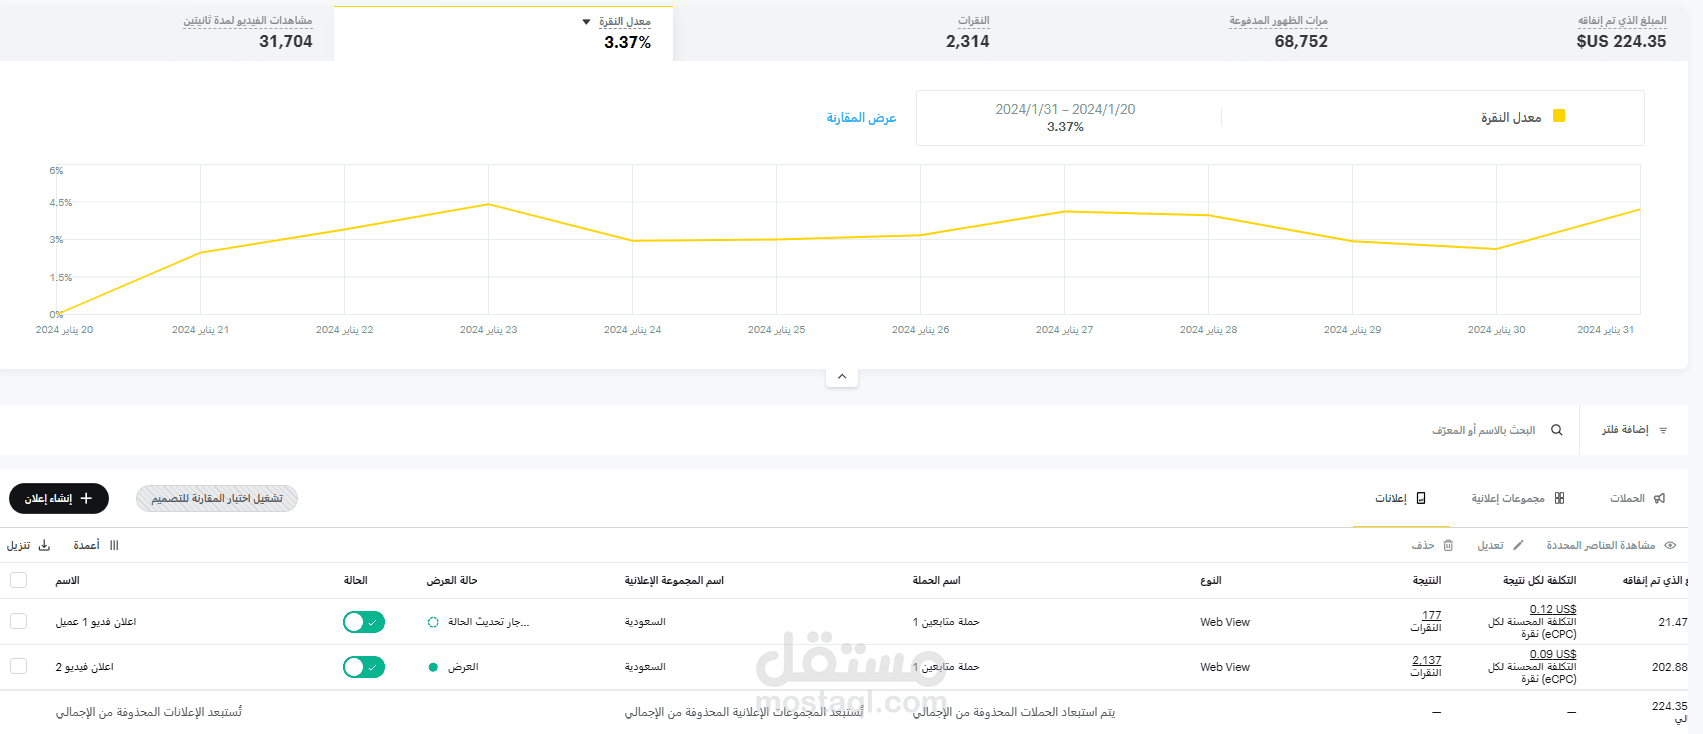This screenshot has height=734, width=1703.
Task: Click the النتيجة column header
Action: [1427, 580]
